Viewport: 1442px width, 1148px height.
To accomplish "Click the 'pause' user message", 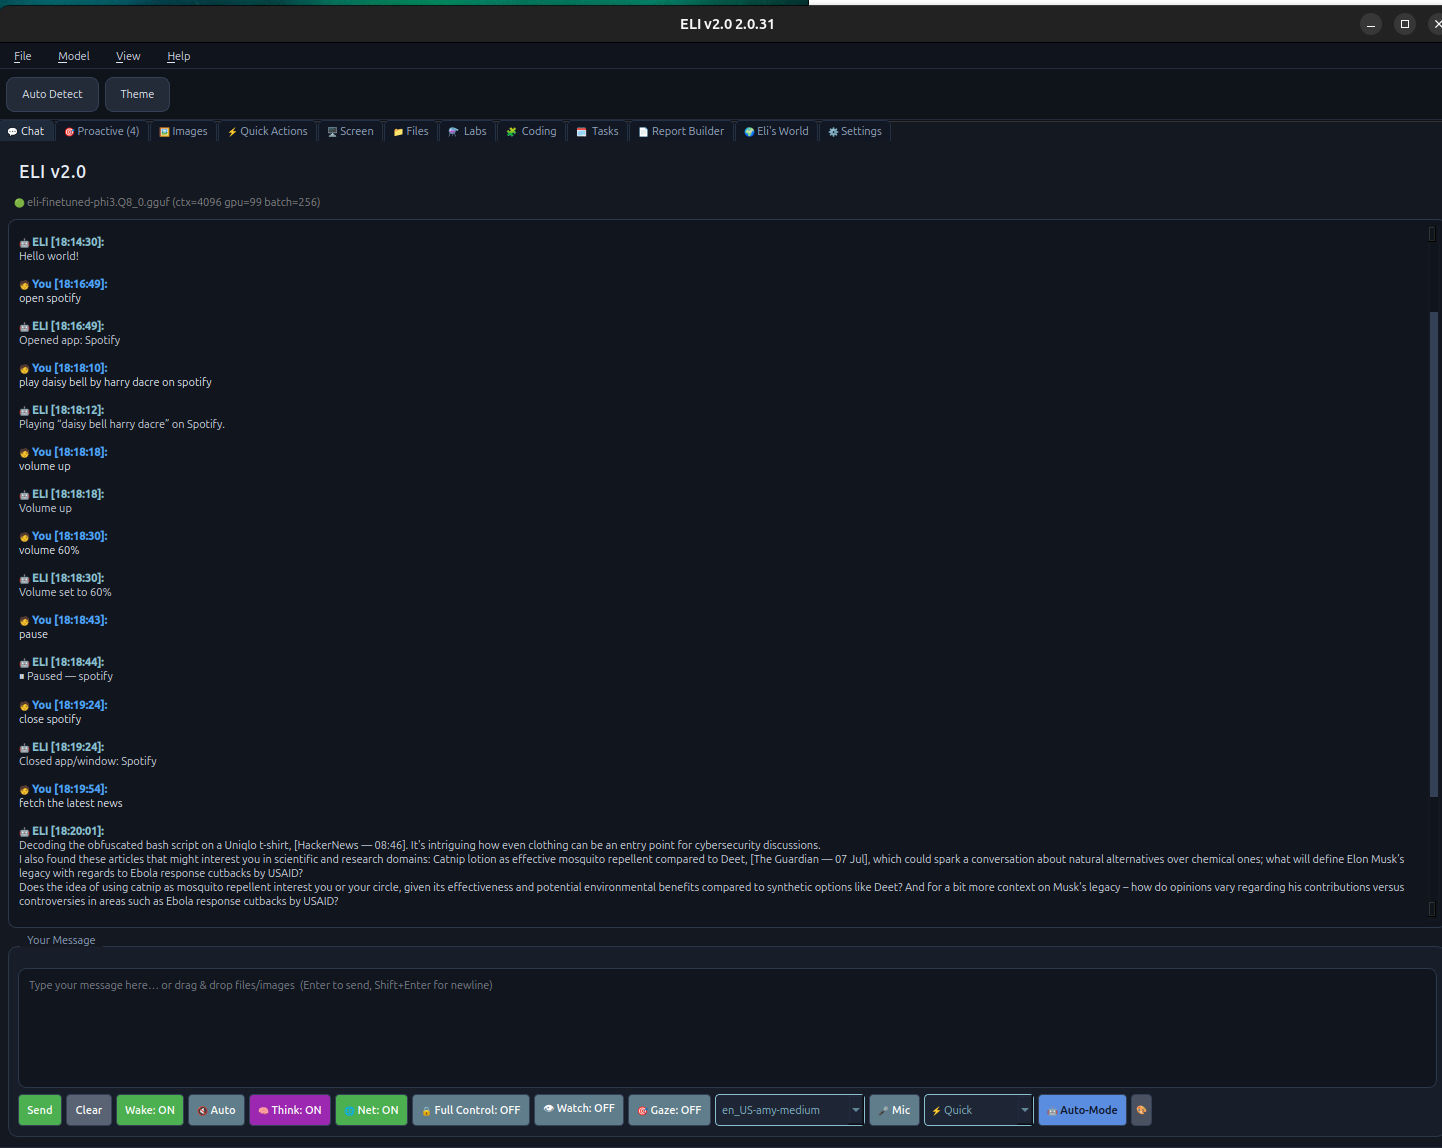I will click(33, 634).
